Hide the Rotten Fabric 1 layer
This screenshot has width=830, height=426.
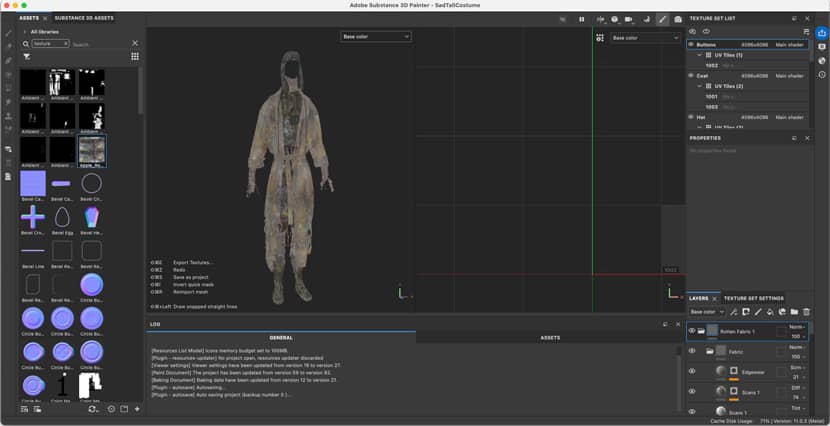(x=692, y=330)
